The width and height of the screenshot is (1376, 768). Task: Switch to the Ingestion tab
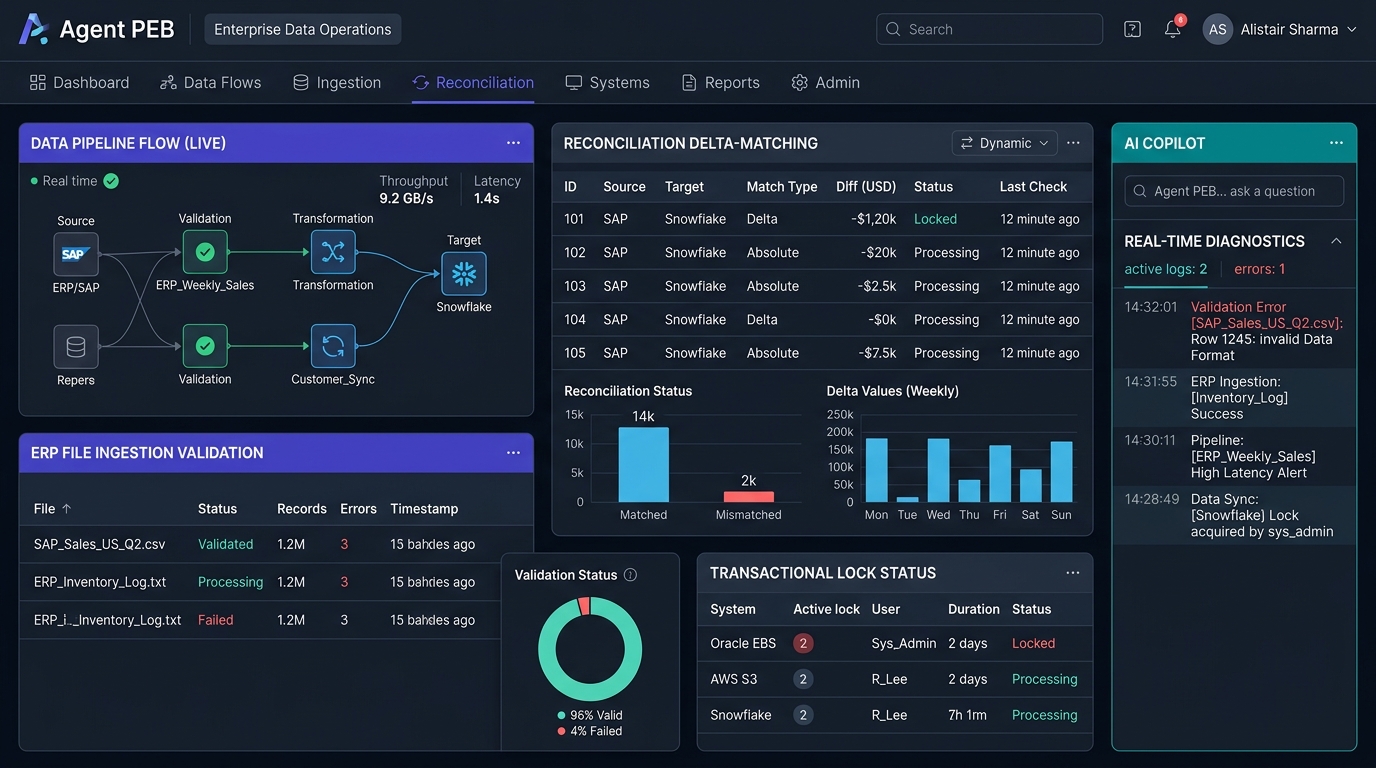[x=337, y=83]
